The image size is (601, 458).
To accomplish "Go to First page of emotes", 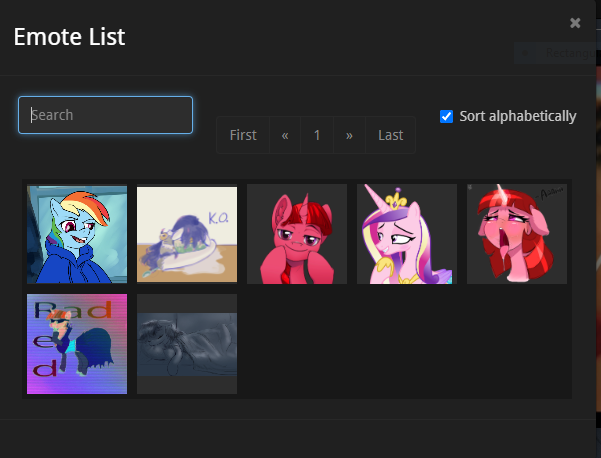I will (x=243, y=135).
